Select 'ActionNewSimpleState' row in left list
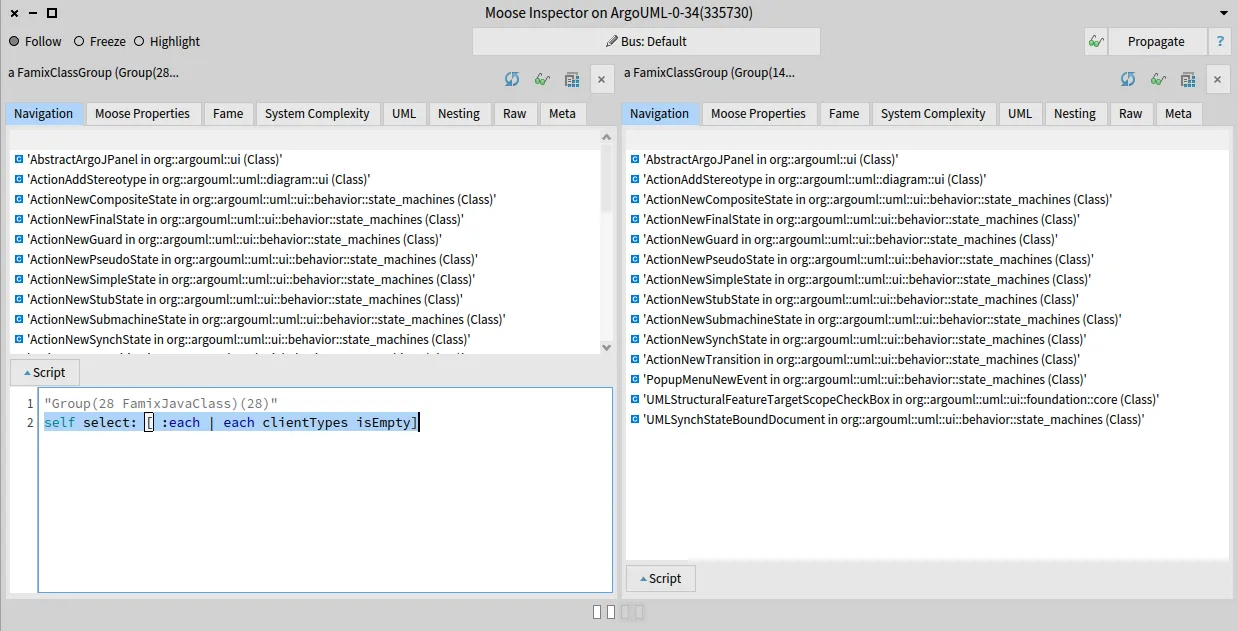Image resolution: width=1238 pixels, height=631 pixels. point(307,279)
